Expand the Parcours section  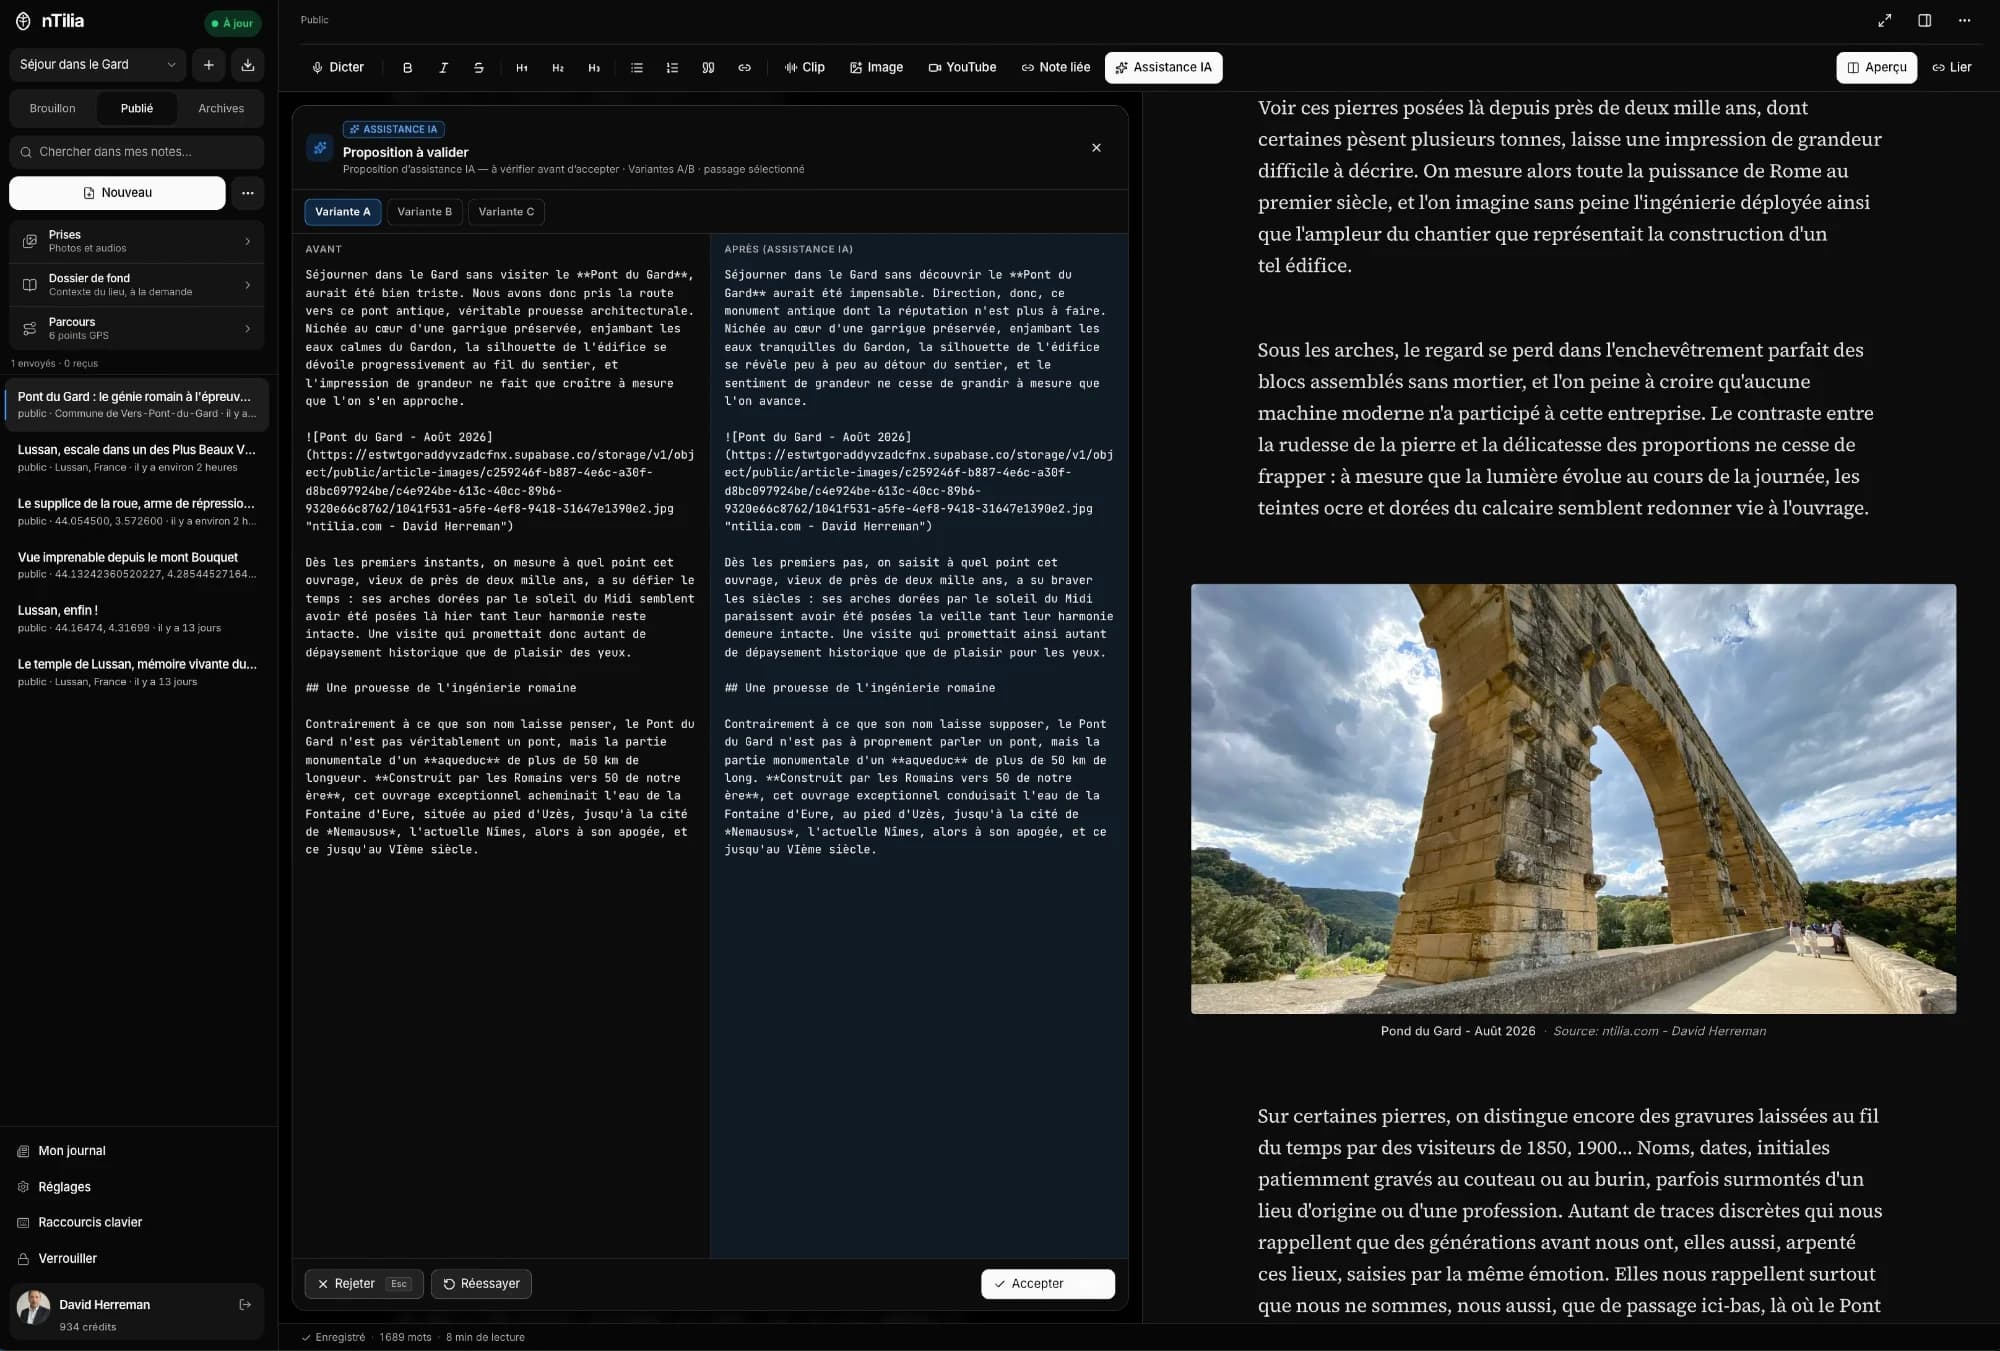(x=136, y=328)
